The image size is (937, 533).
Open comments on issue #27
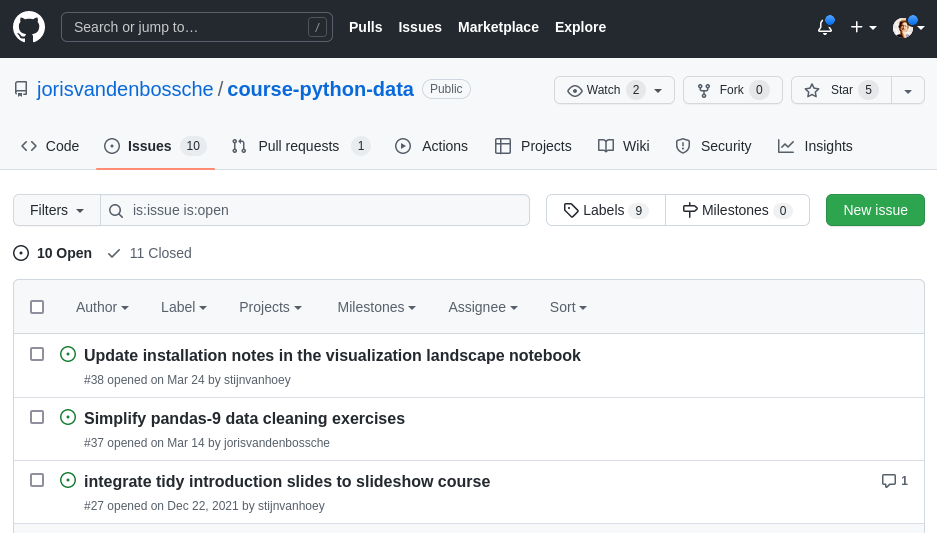894,481
